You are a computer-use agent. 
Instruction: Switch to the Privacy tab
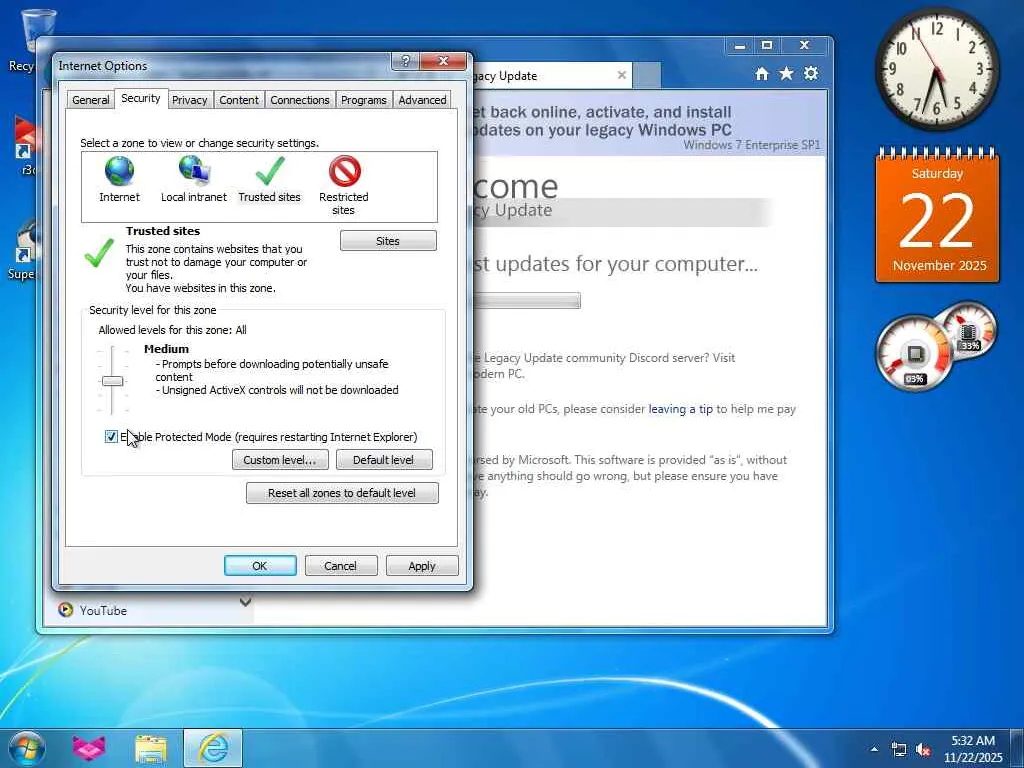[x=189, y=100]
